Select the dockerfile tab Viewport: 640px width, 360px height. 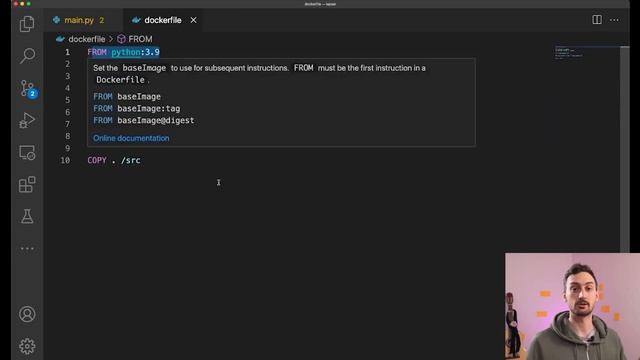[162, 20]
